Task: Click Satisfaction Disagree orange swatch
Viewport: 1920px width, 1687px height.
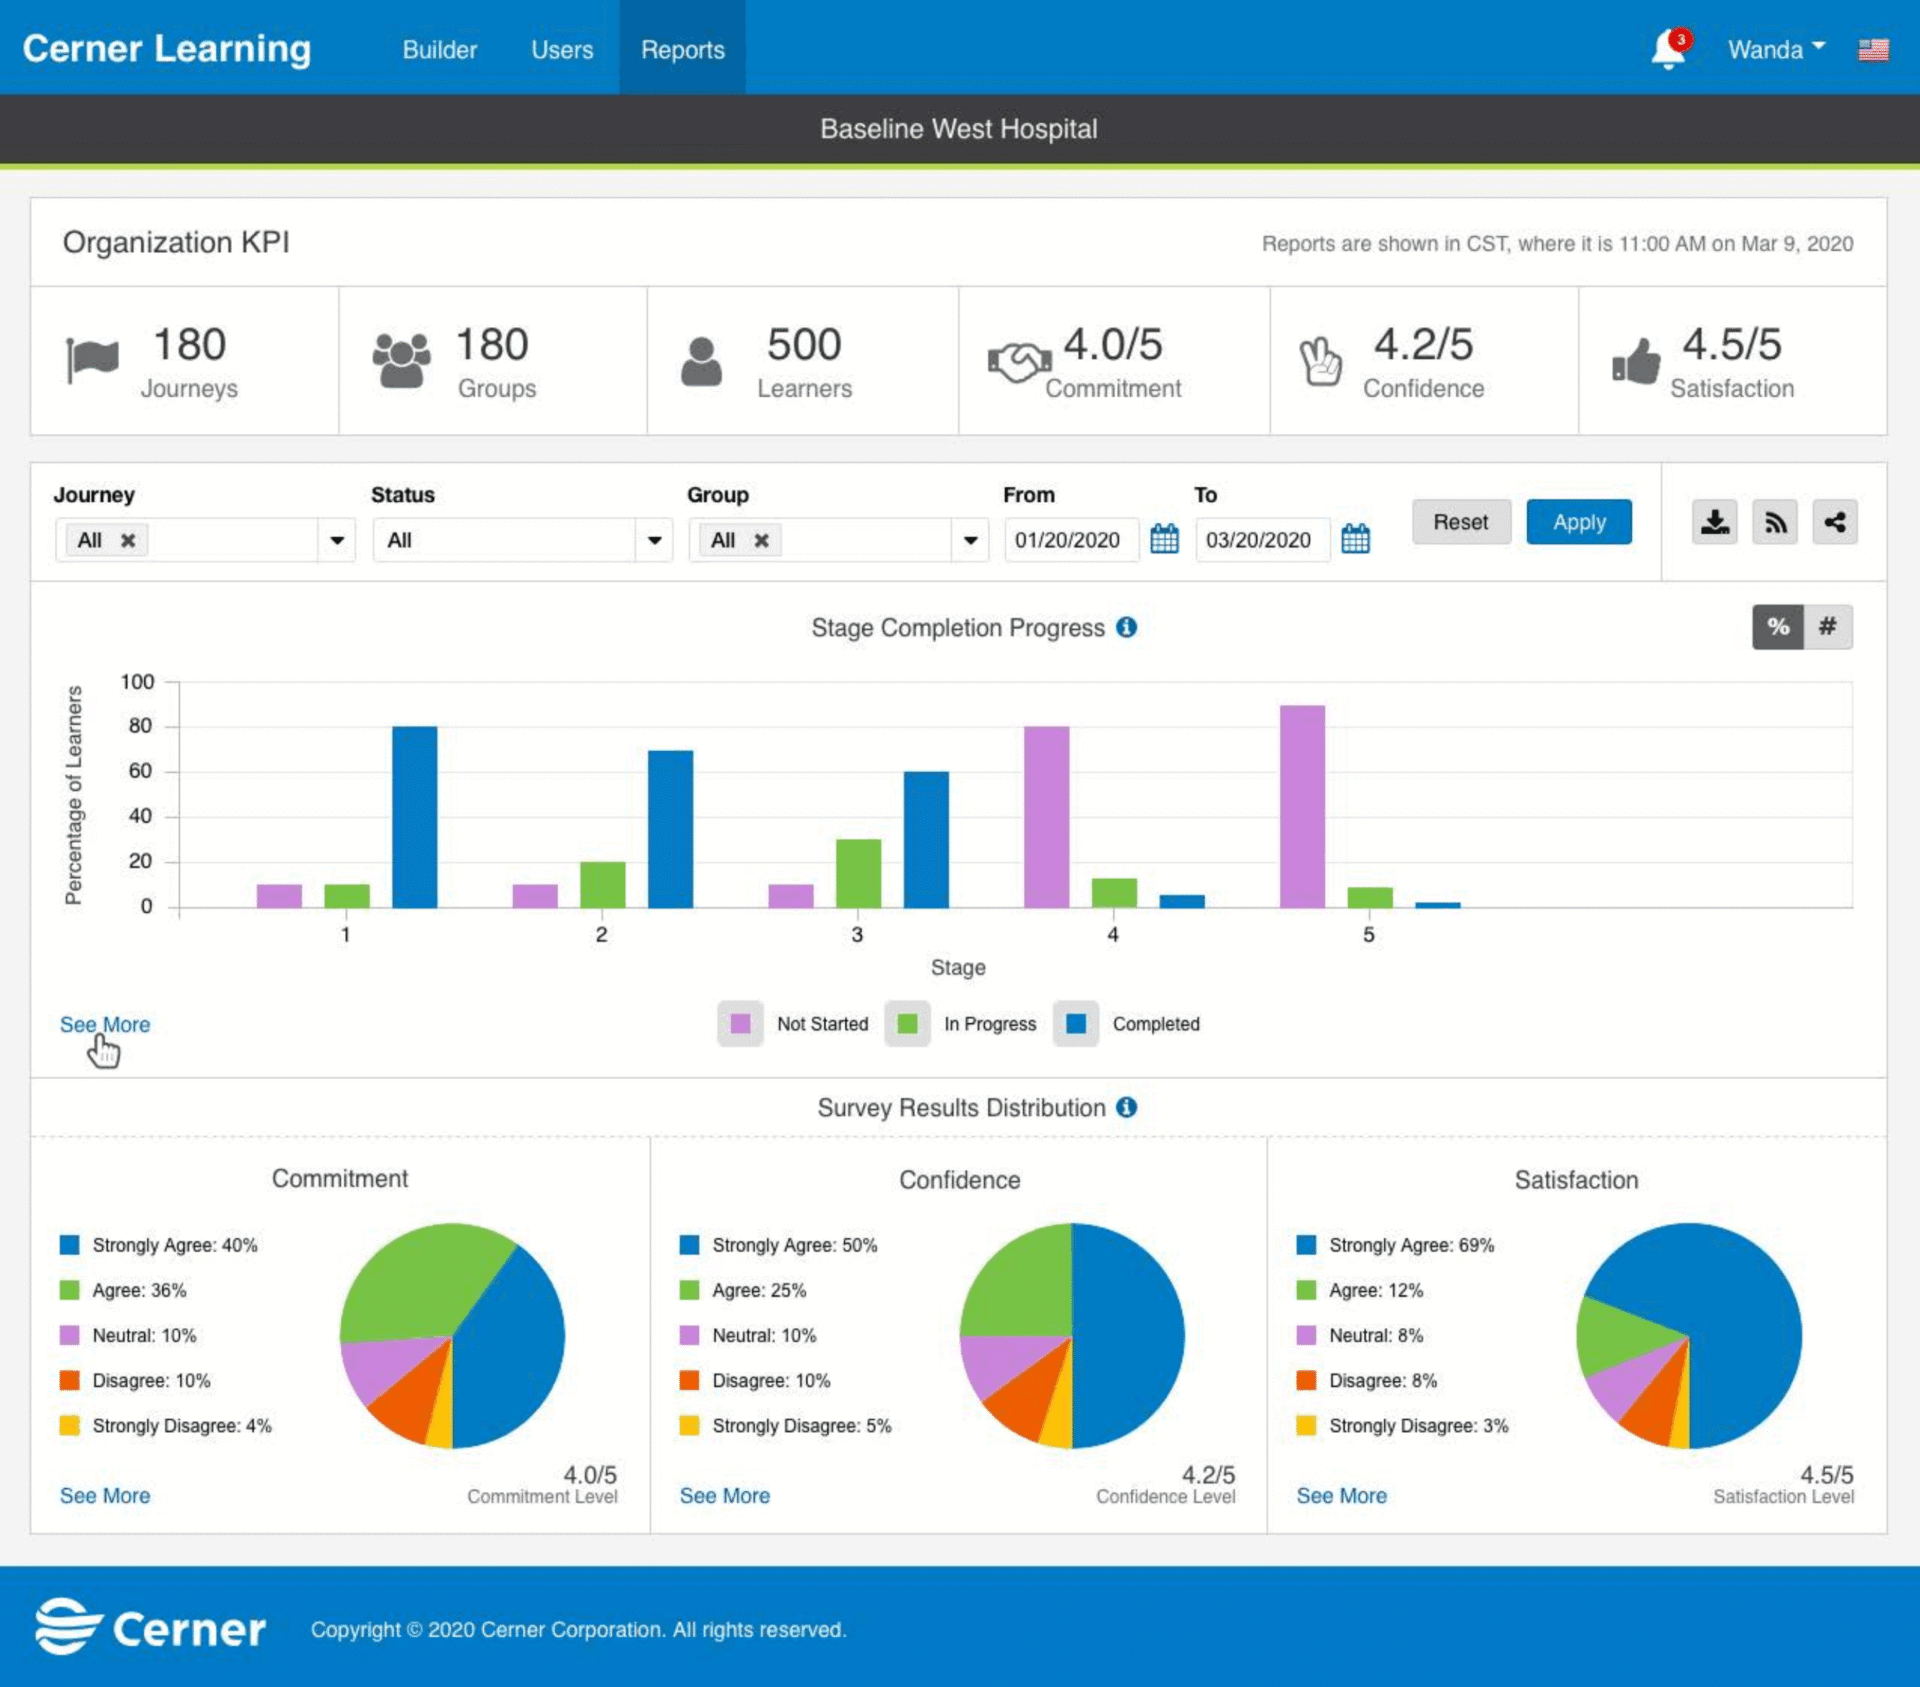Action: [1306, 1380]
